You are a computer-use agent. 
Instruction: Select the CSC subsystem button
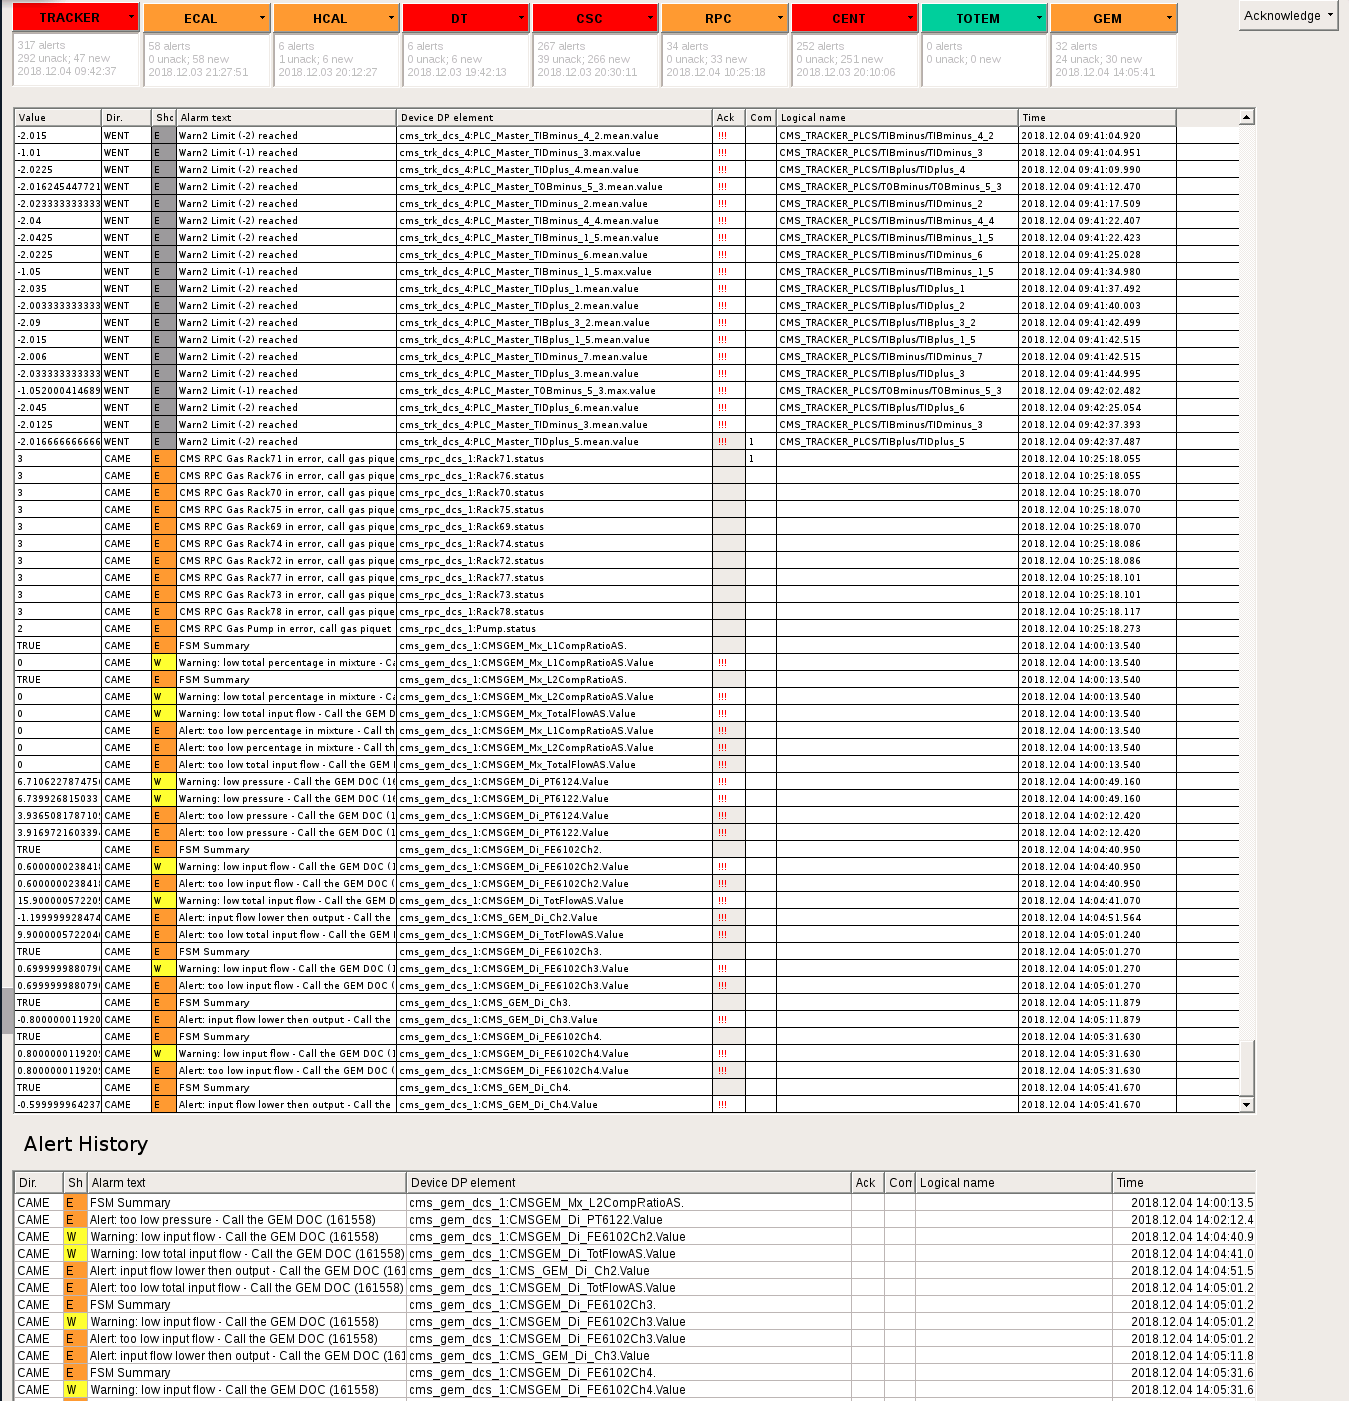point(589,18)
